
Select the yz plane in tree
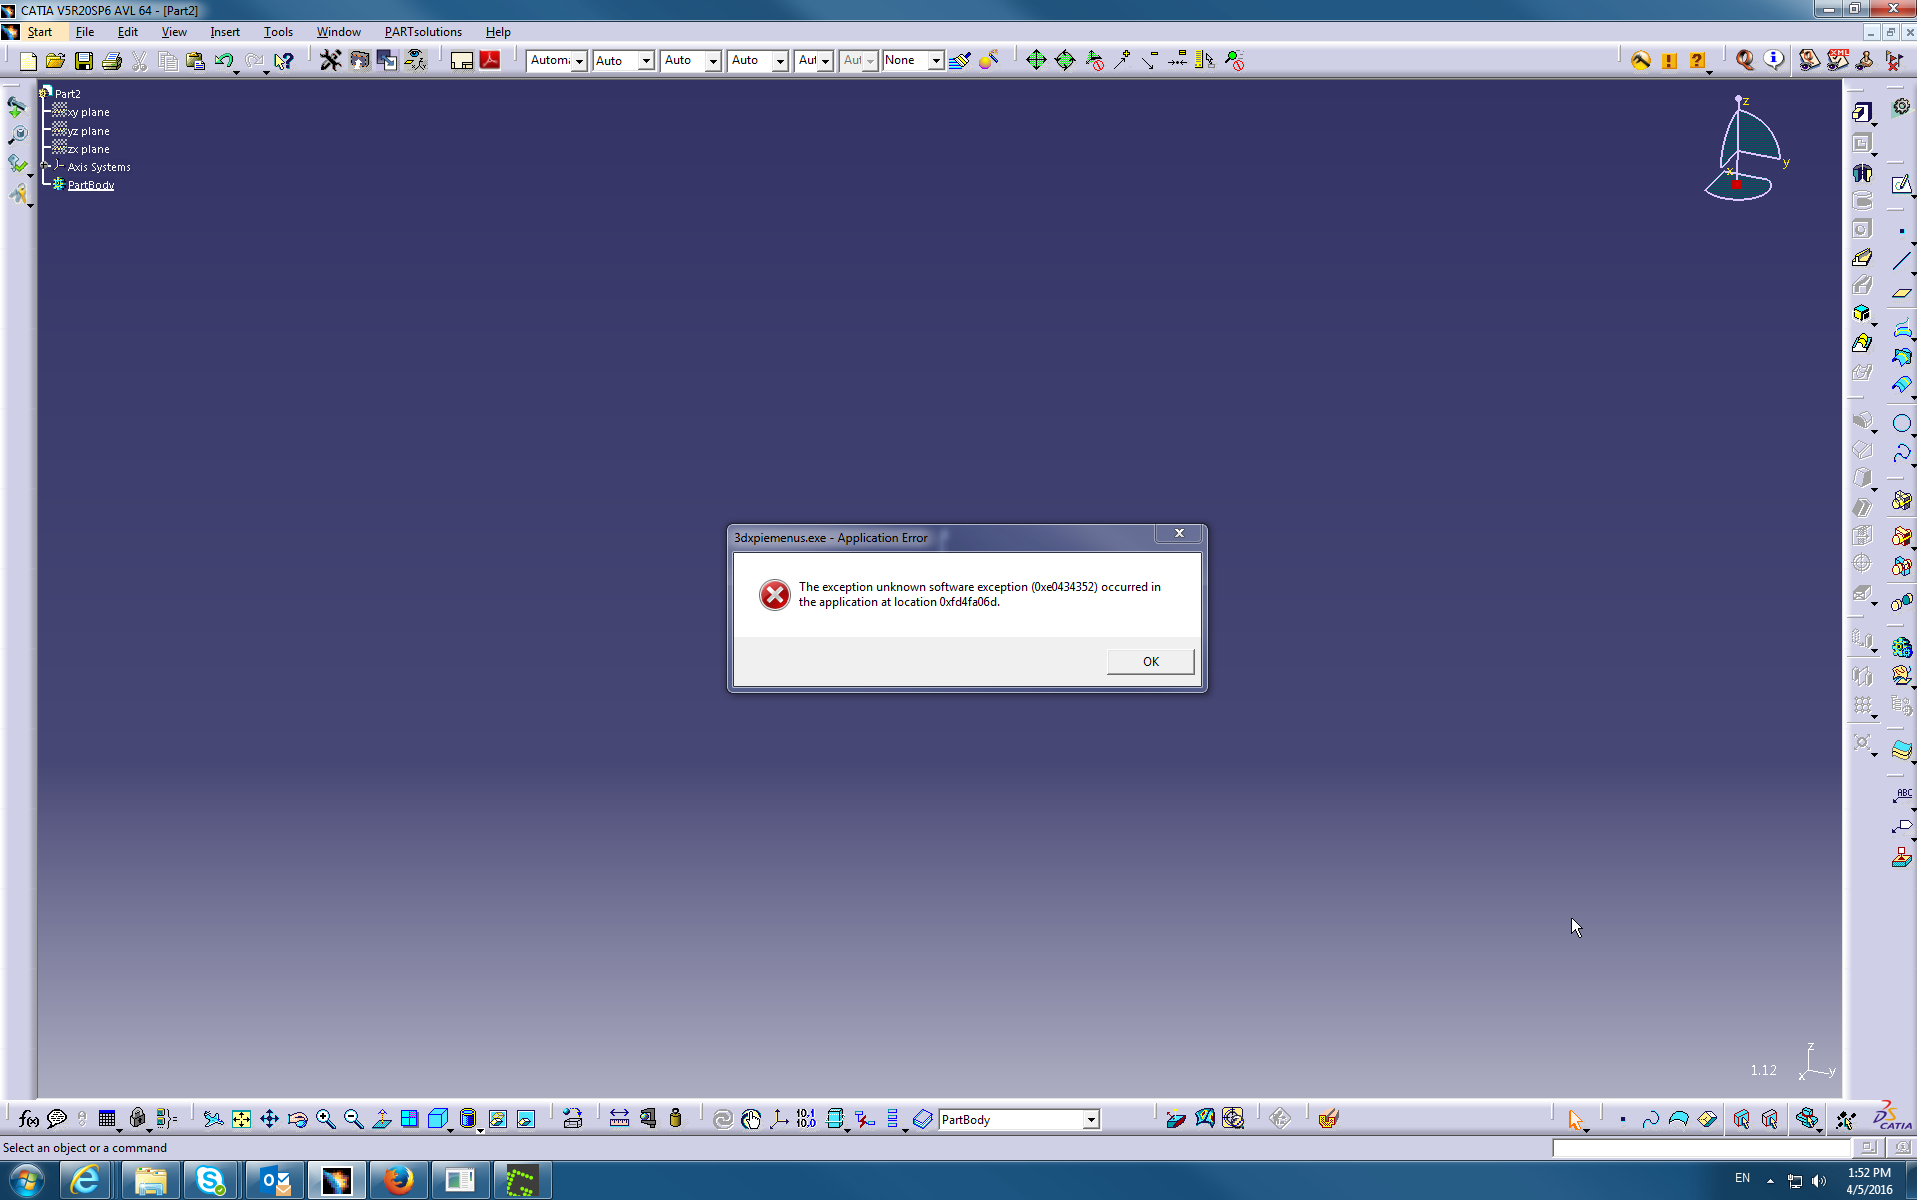click(x=88, y=131)
